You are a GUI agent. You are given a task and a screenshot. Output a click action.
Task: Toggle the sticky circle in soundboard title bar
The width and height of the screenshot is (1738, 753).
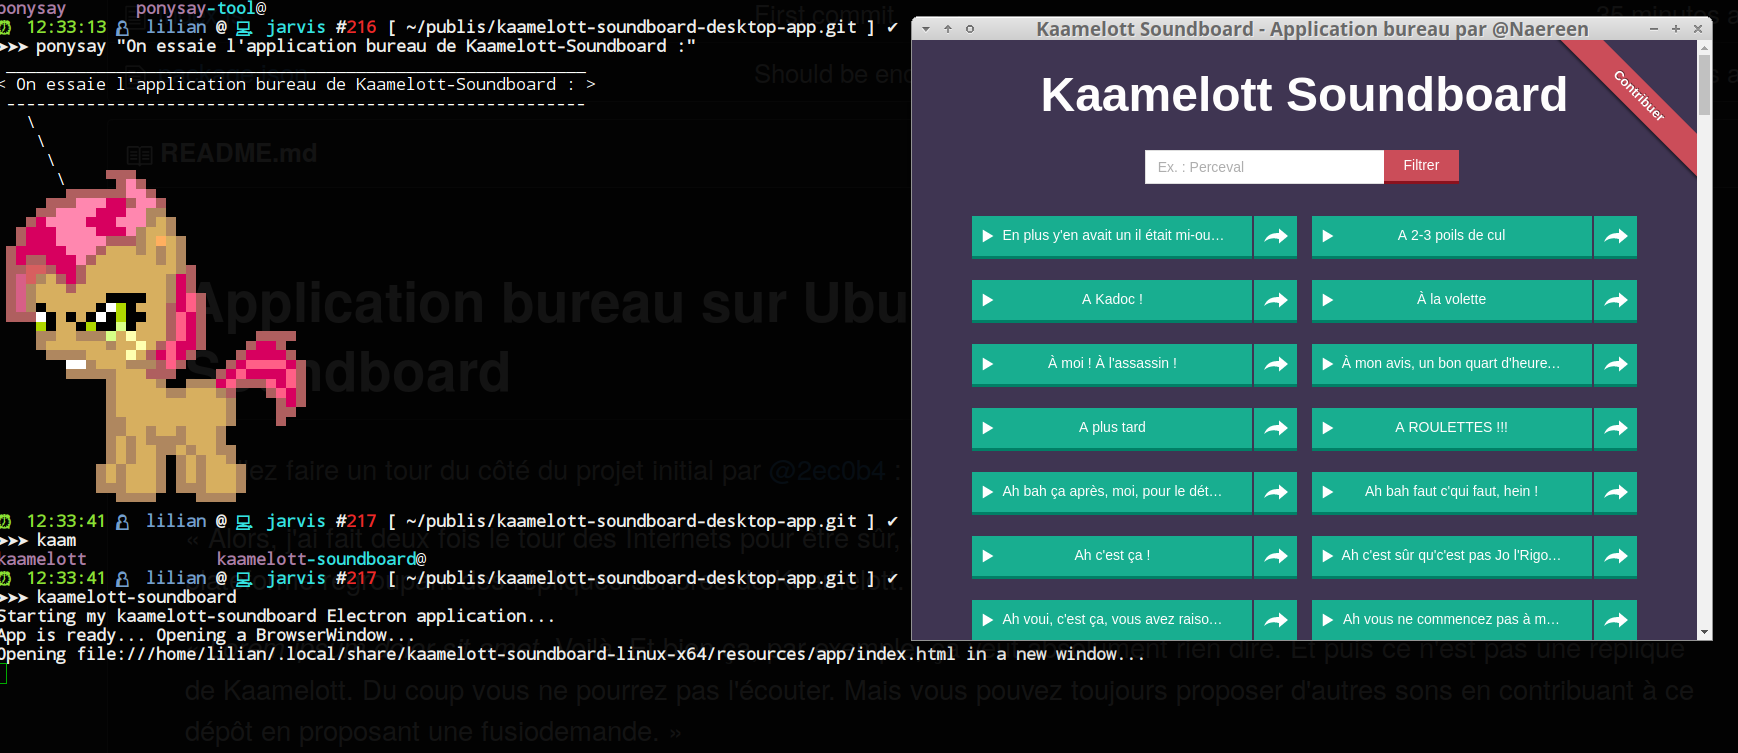click(x=970, y=29)
